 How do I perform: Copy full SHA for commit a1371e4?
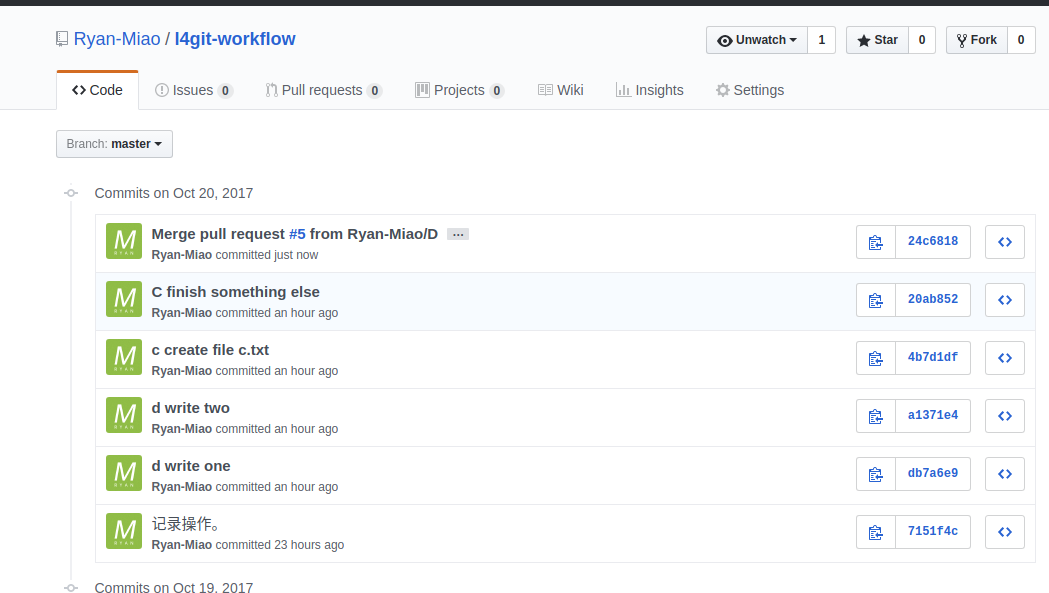[876, 416]
